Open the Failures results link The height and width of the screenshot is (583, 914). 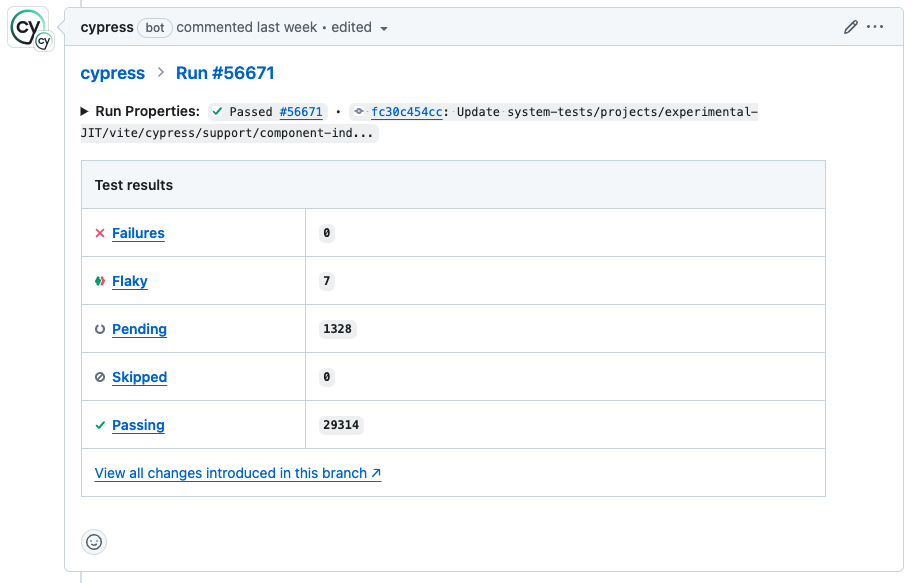coord(139,232)
